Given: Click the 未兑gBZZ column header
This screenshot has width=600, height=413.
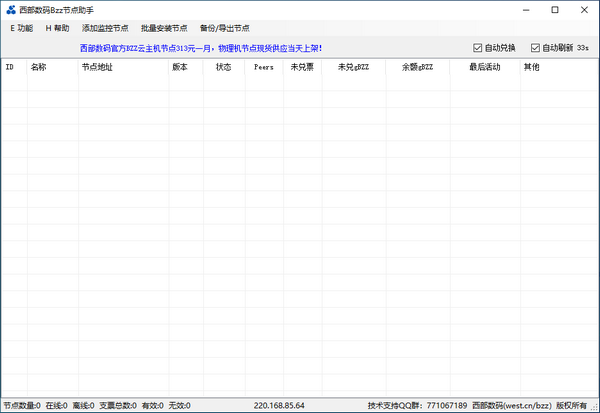Looking at the screenshot, I should [353, 67].
